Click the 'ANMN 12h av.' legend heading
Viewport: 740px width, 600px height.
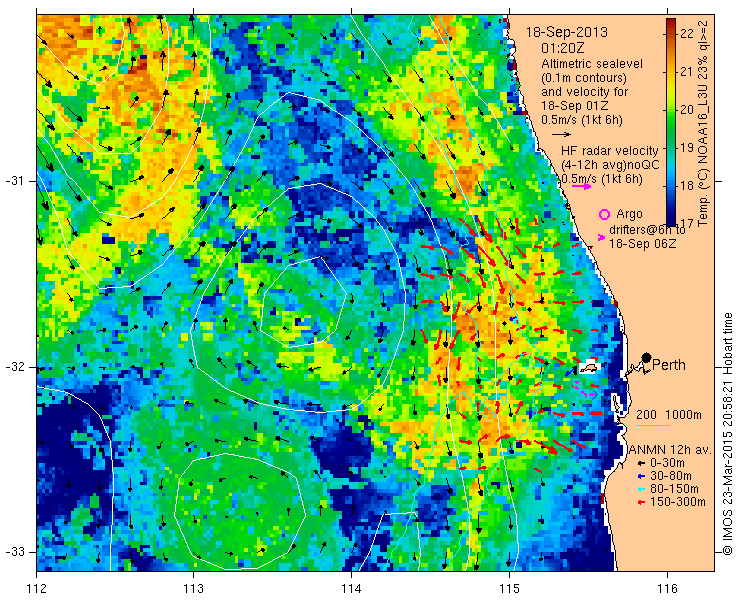671,450
